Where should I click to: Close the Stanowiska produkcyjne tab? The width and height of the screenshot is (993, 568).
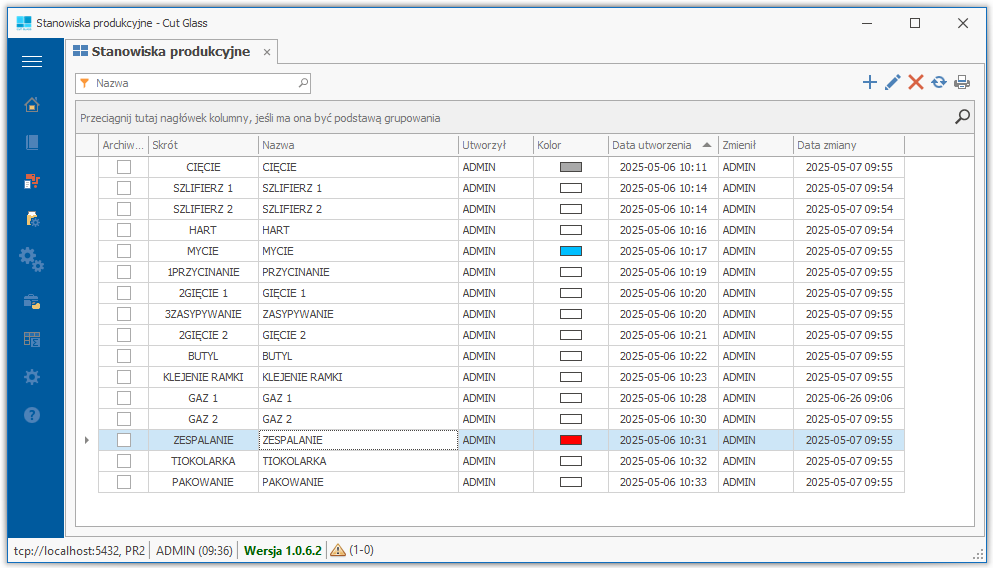(267, 52)
